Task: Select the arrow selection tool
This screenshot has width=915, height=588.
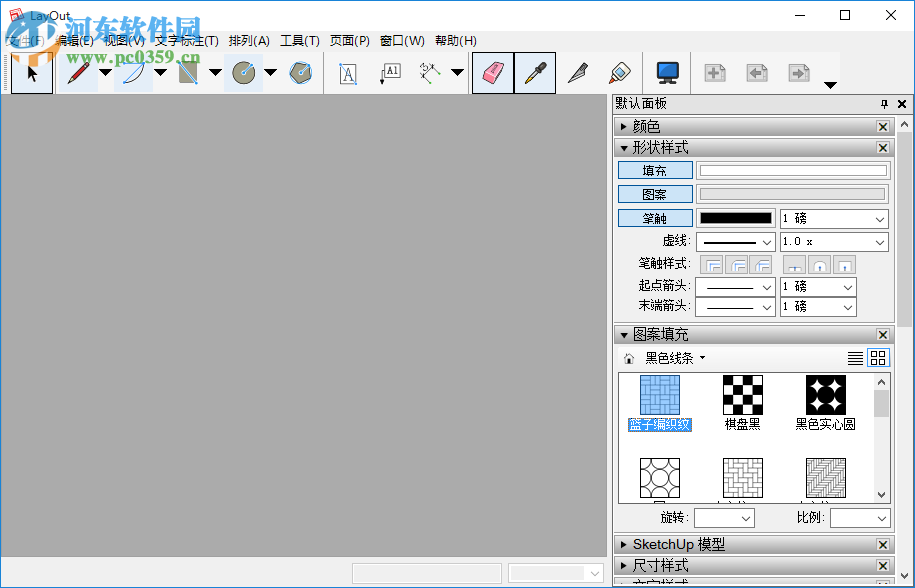Action: 30,72
